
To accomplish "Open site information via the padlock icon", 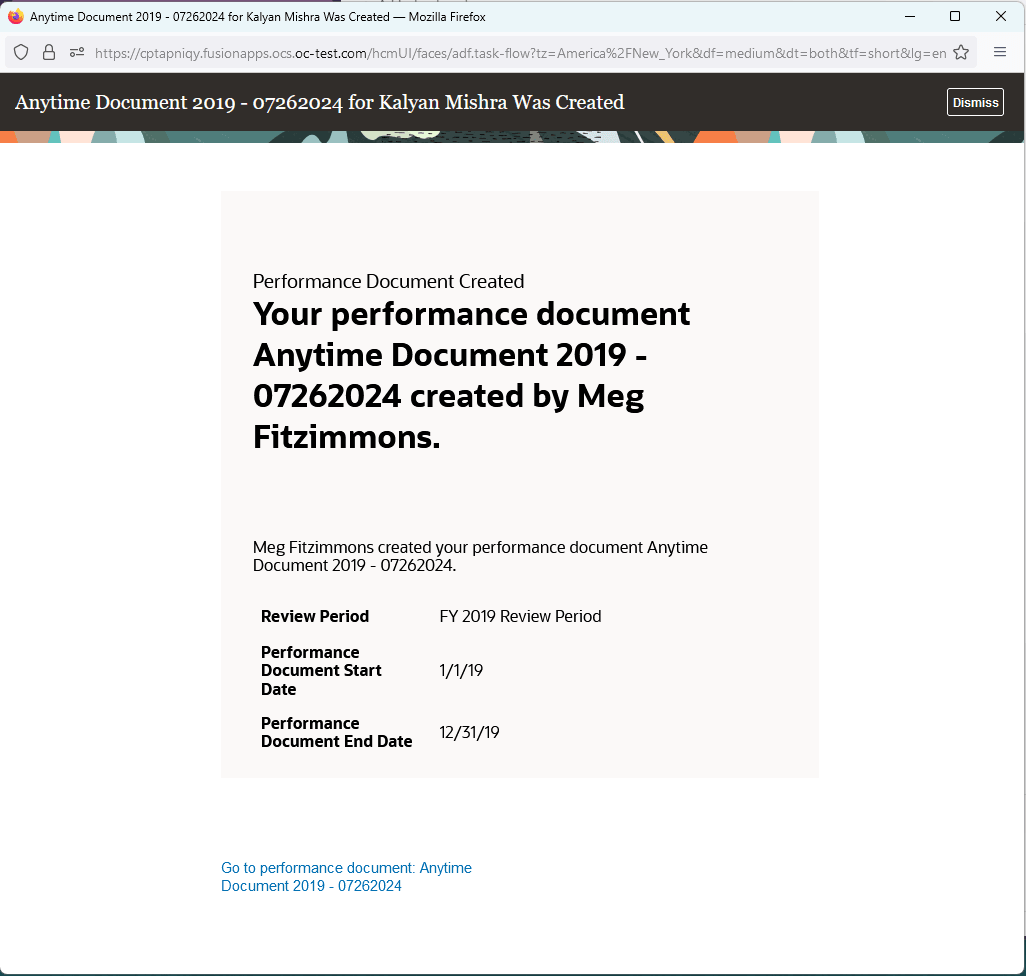I will pyautogui.click(x=48, y=52).
